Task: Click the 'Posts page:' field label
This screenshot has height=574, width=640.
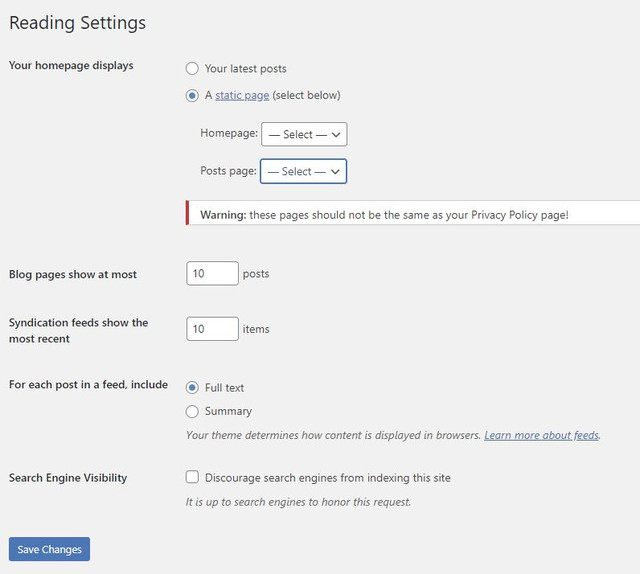Action: click(228, 171)
